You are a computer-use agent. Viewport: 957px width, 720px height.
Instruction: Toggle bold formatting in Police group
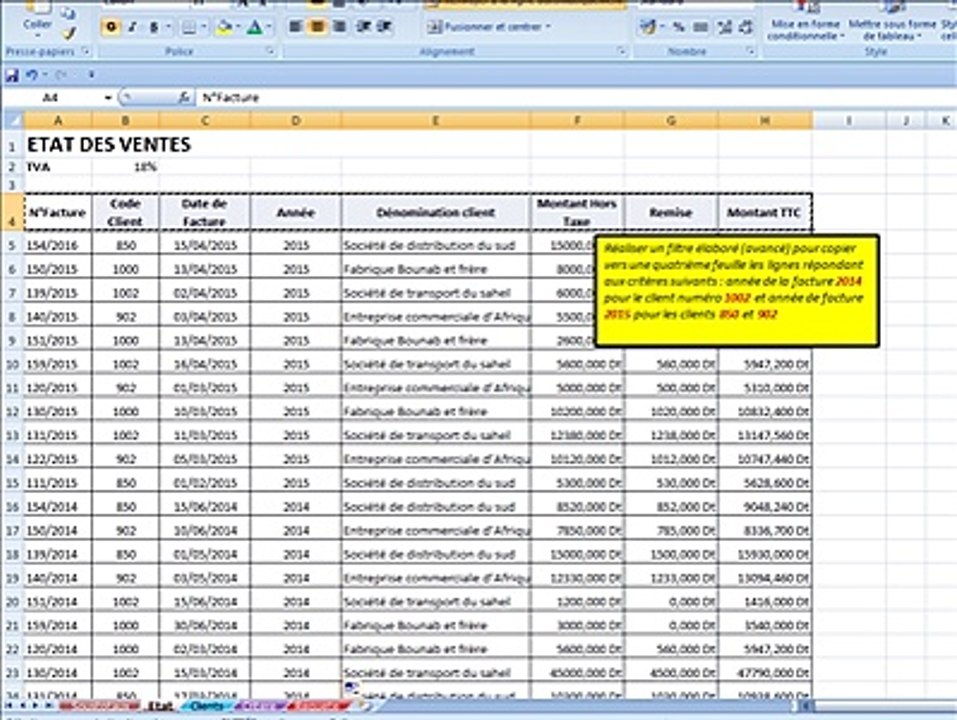point(110,27)
